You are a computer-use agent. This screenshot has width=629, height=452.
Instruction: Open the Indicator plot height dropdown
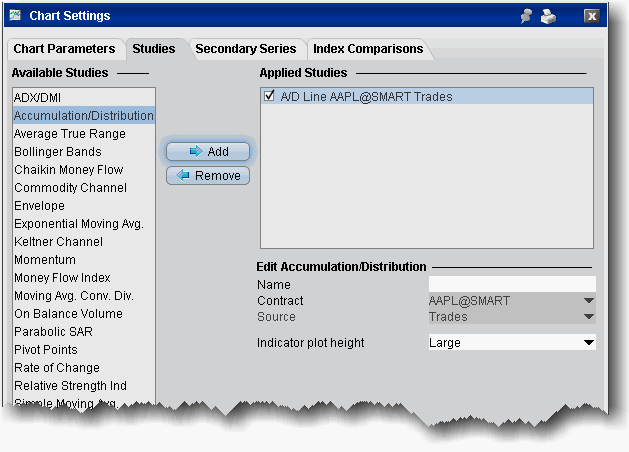pos(588,343)
